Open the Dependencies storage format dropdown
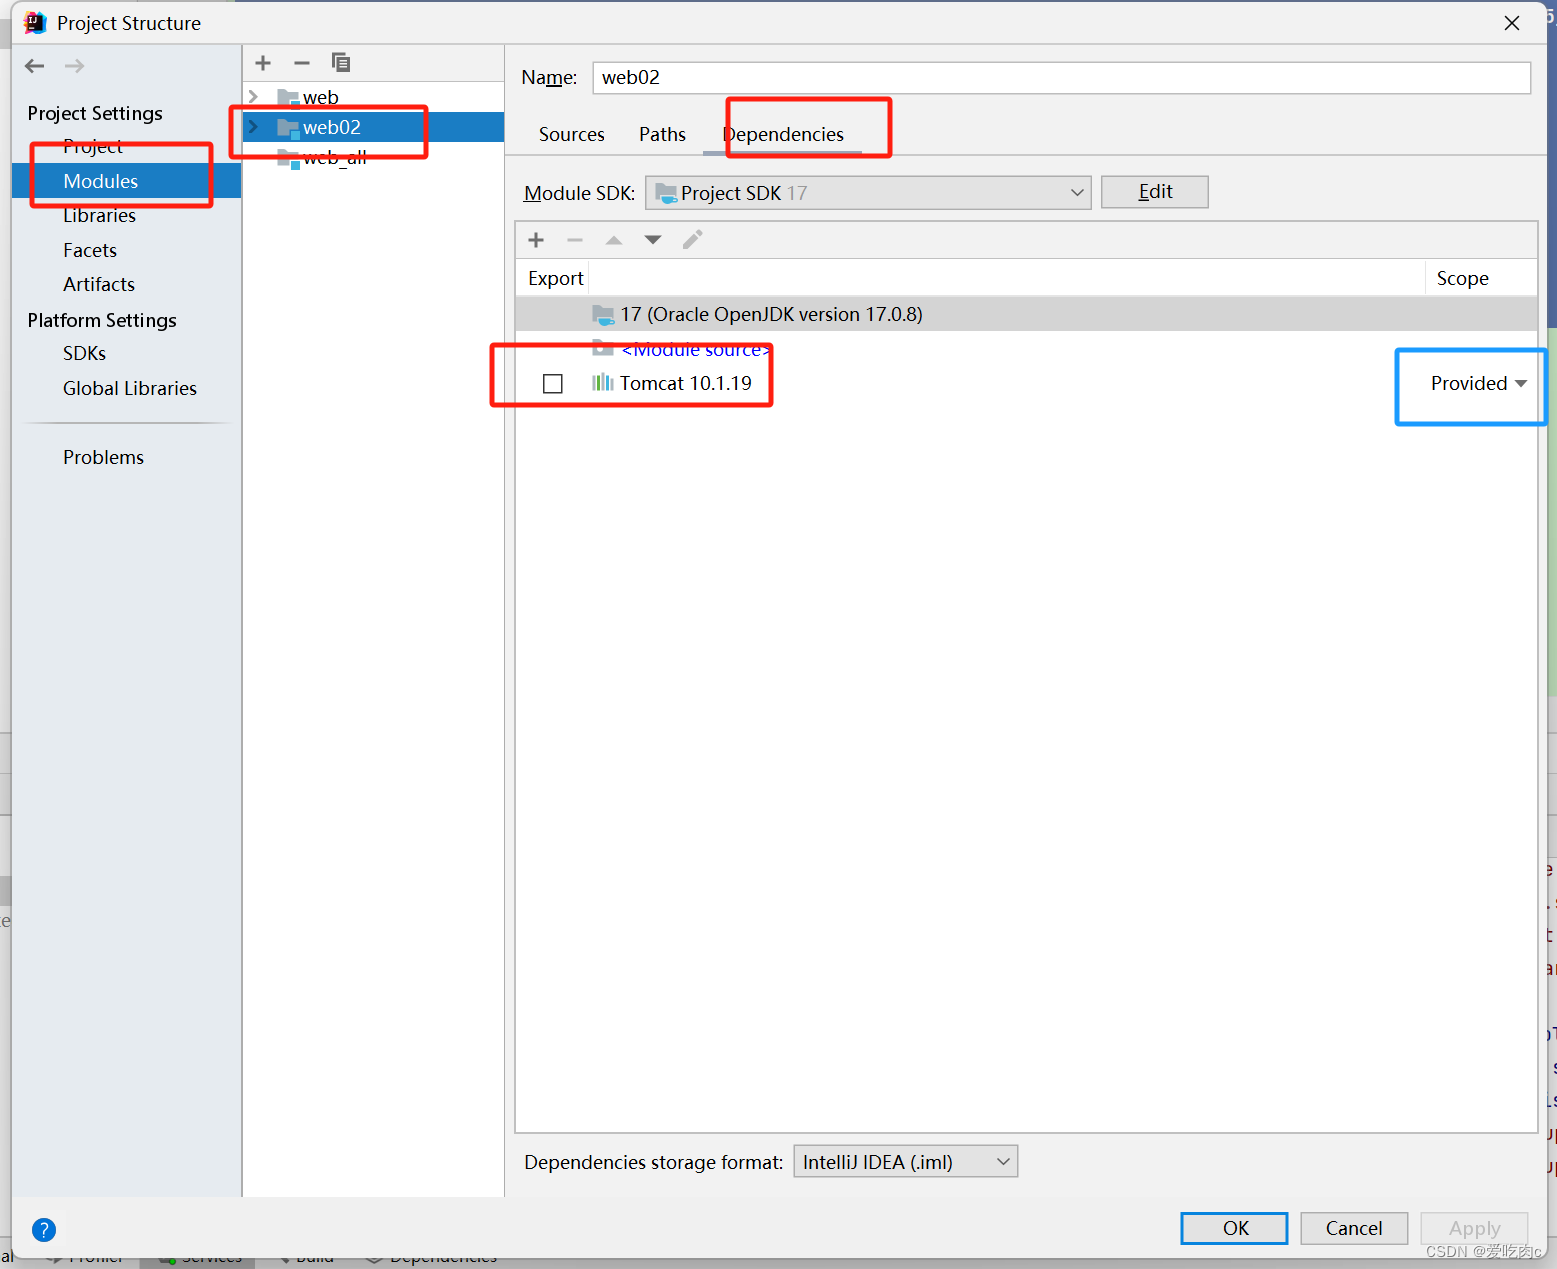Image resolution: width=1557 pixels, height=1269 pixels. (x=906, y=1162)
